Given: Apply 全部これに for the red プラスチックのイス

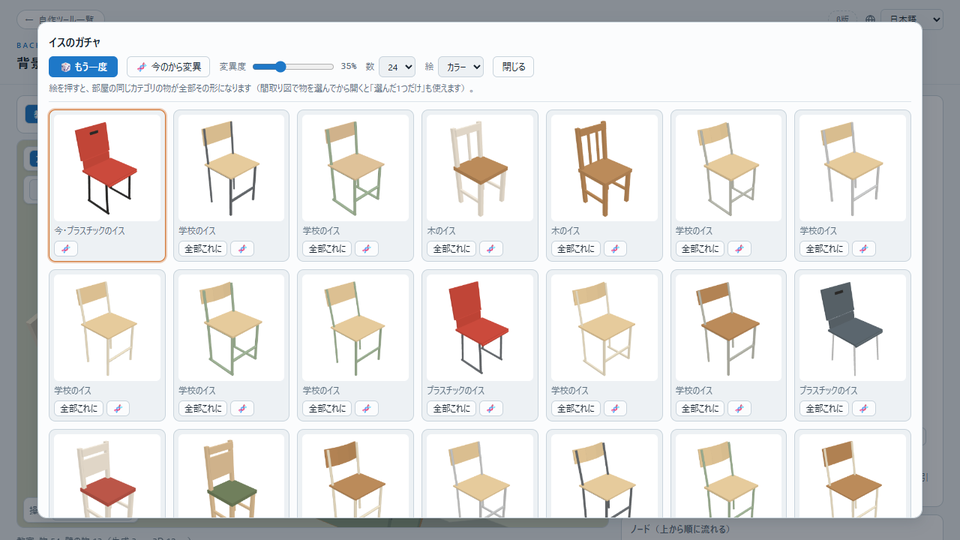Looking at the screenshot, I should pyautogui.click(x=452, y=408).
